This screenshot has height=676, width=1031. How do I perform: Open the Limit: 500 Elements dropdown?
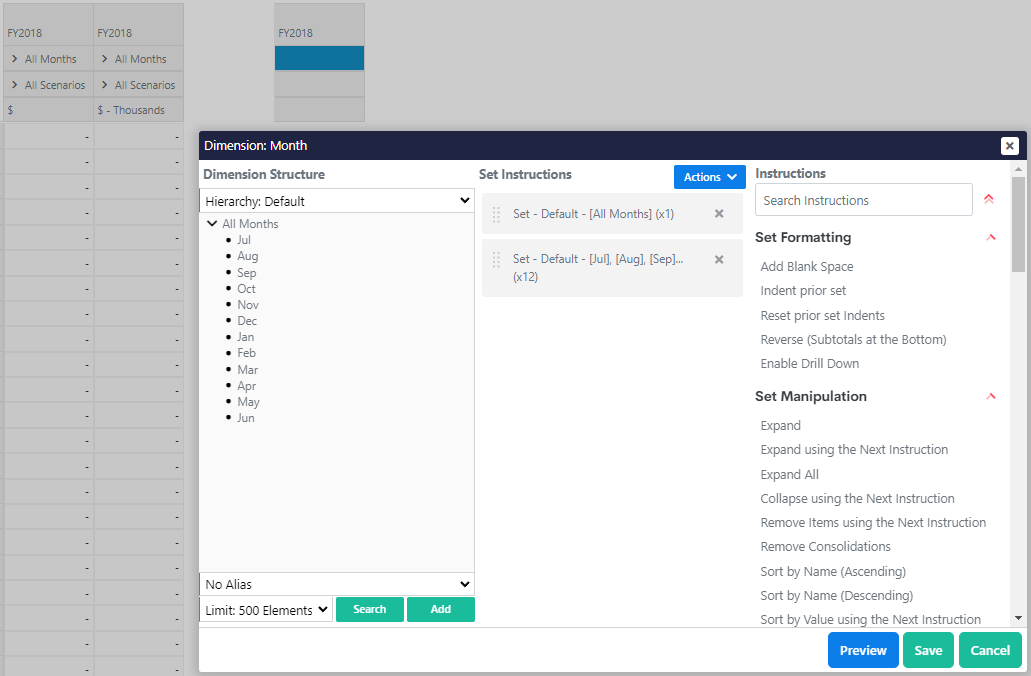click(x=266, y=610)
